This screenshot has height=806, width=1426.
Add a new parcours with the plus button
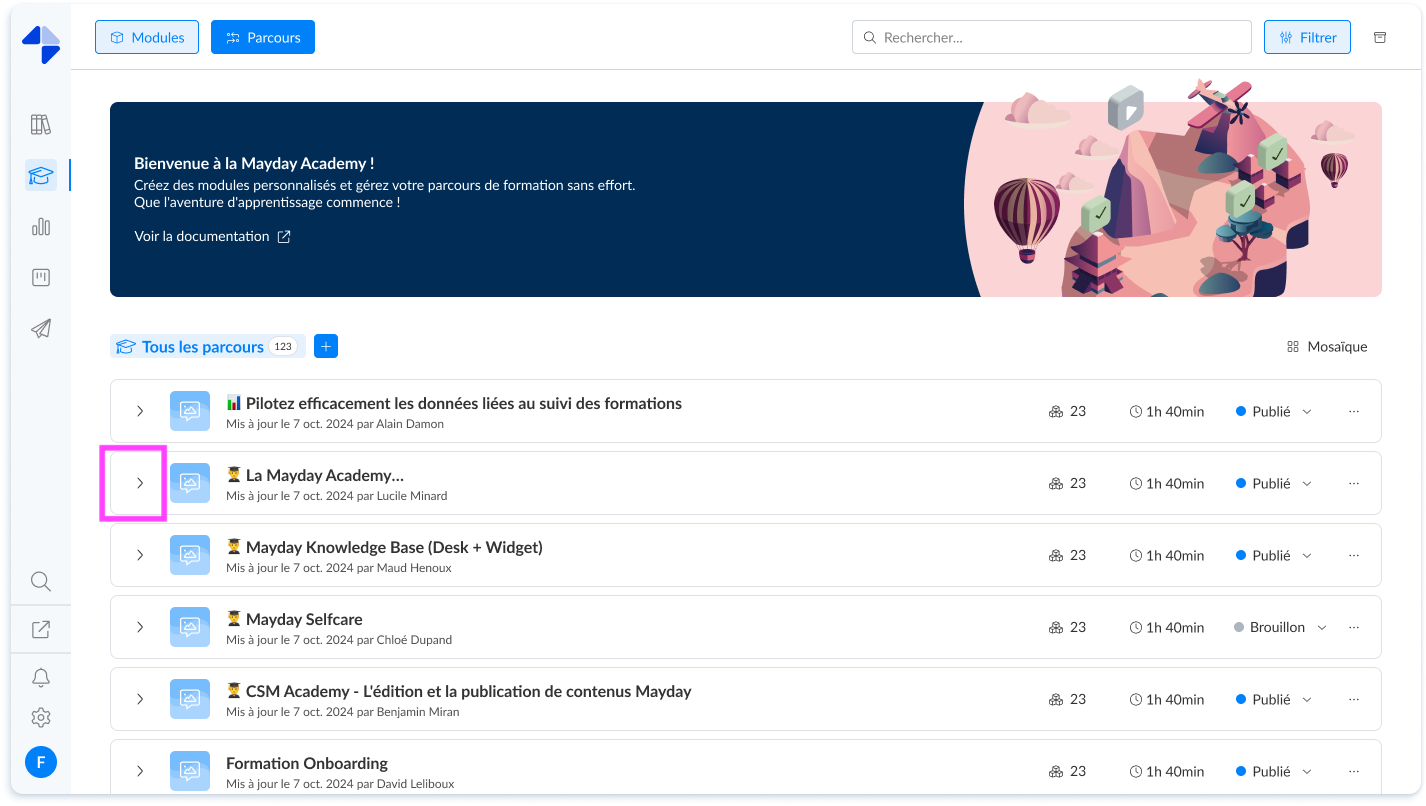(x=325, y=346)
